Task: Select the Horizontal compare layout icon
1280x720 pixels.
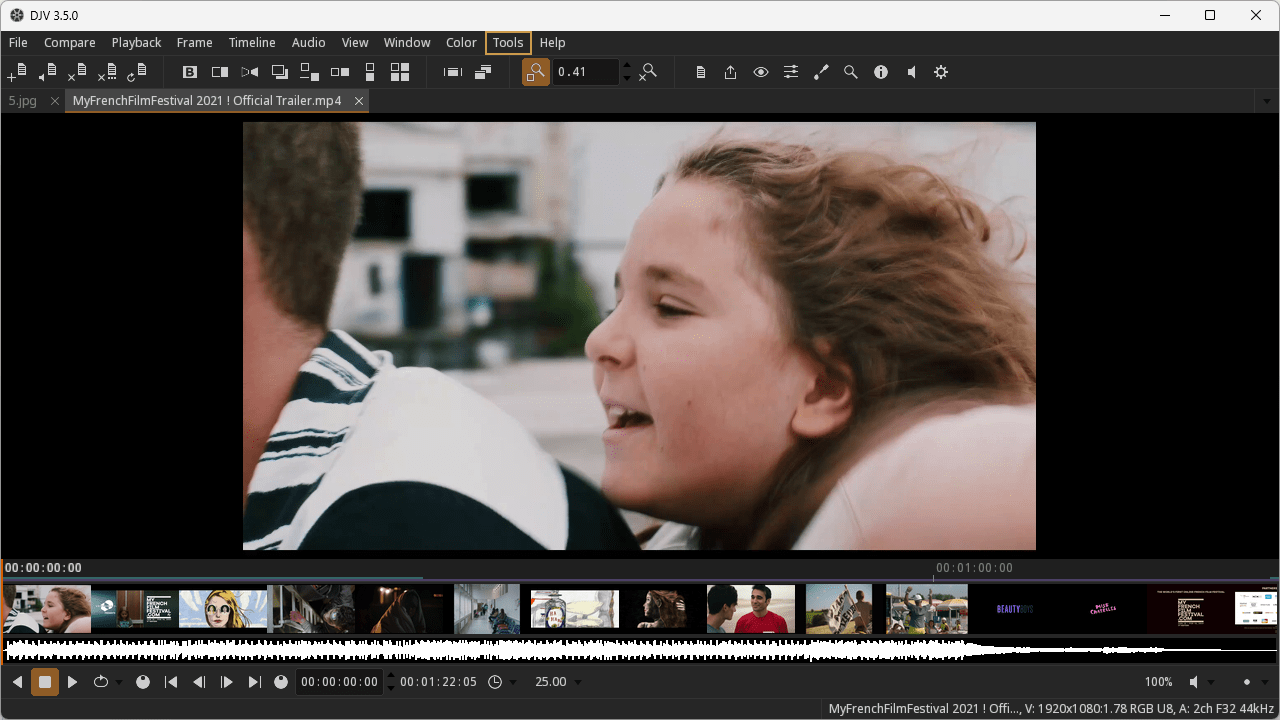Action: pyautogui.click(x=340, y=72)
